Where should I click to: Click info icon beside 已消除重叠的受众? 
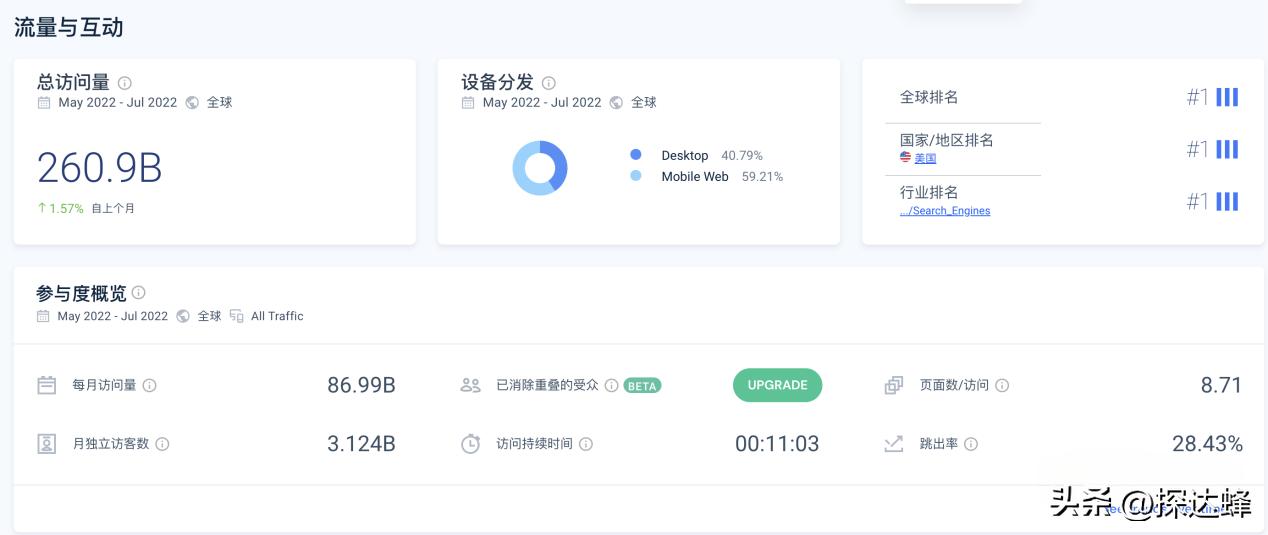coord(611,385)
